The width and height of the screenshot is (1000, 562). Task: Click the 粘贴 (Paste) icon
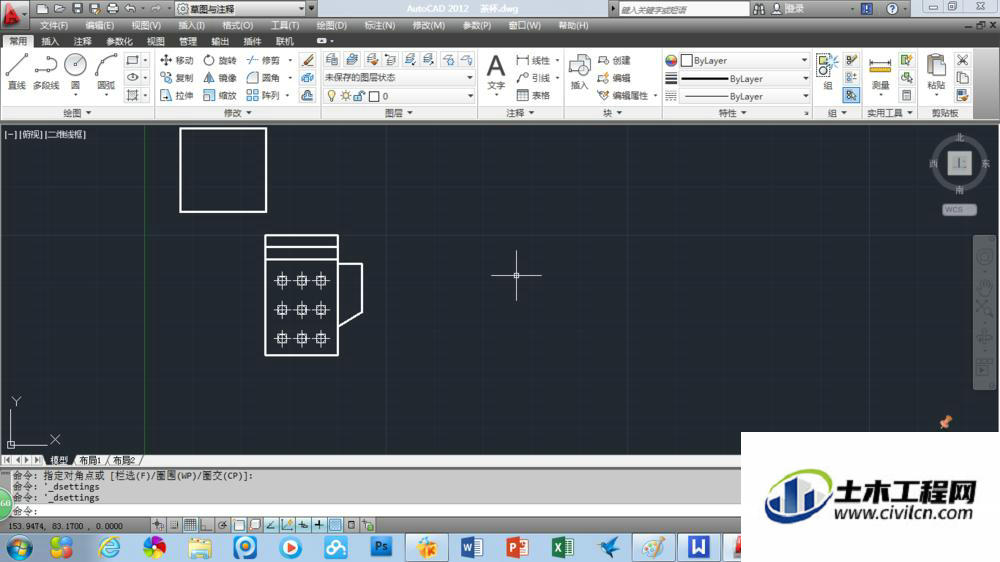(x=936, y=72)
